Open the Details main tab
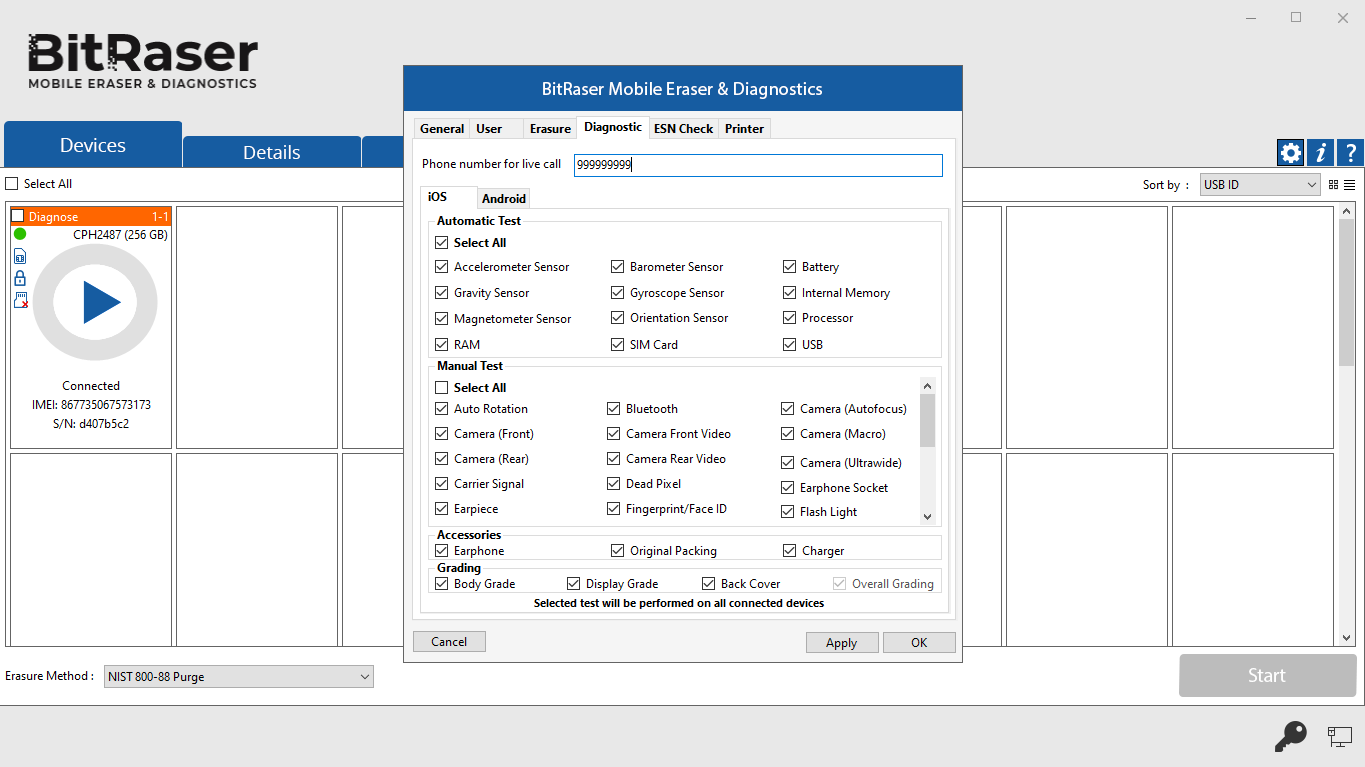Viewport: 1365px width, 767px height. [x=272, y=152]
